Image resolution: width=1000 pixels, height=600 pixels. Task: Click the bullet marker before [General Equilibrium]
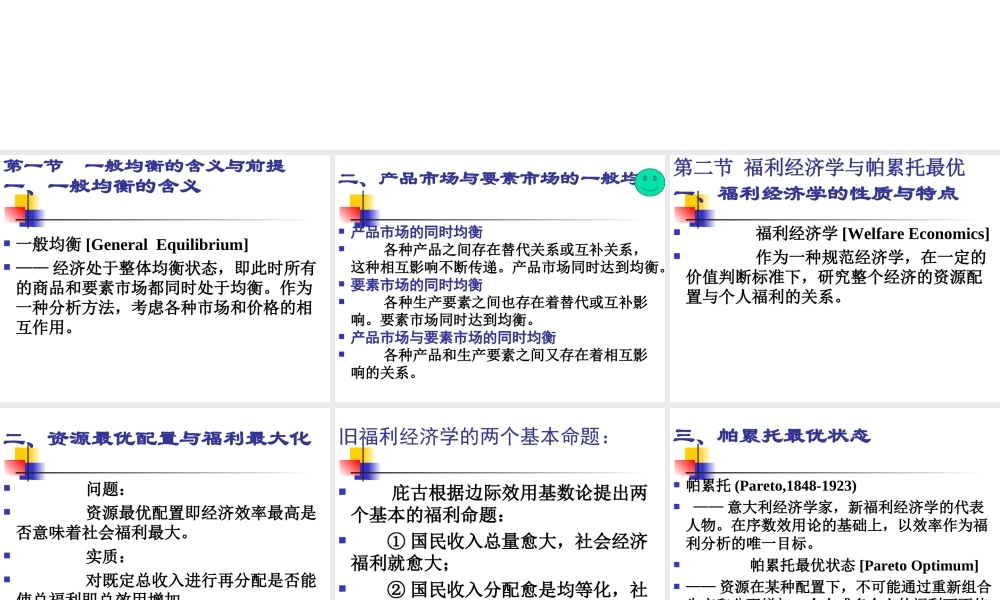click(x=9, y=244)
